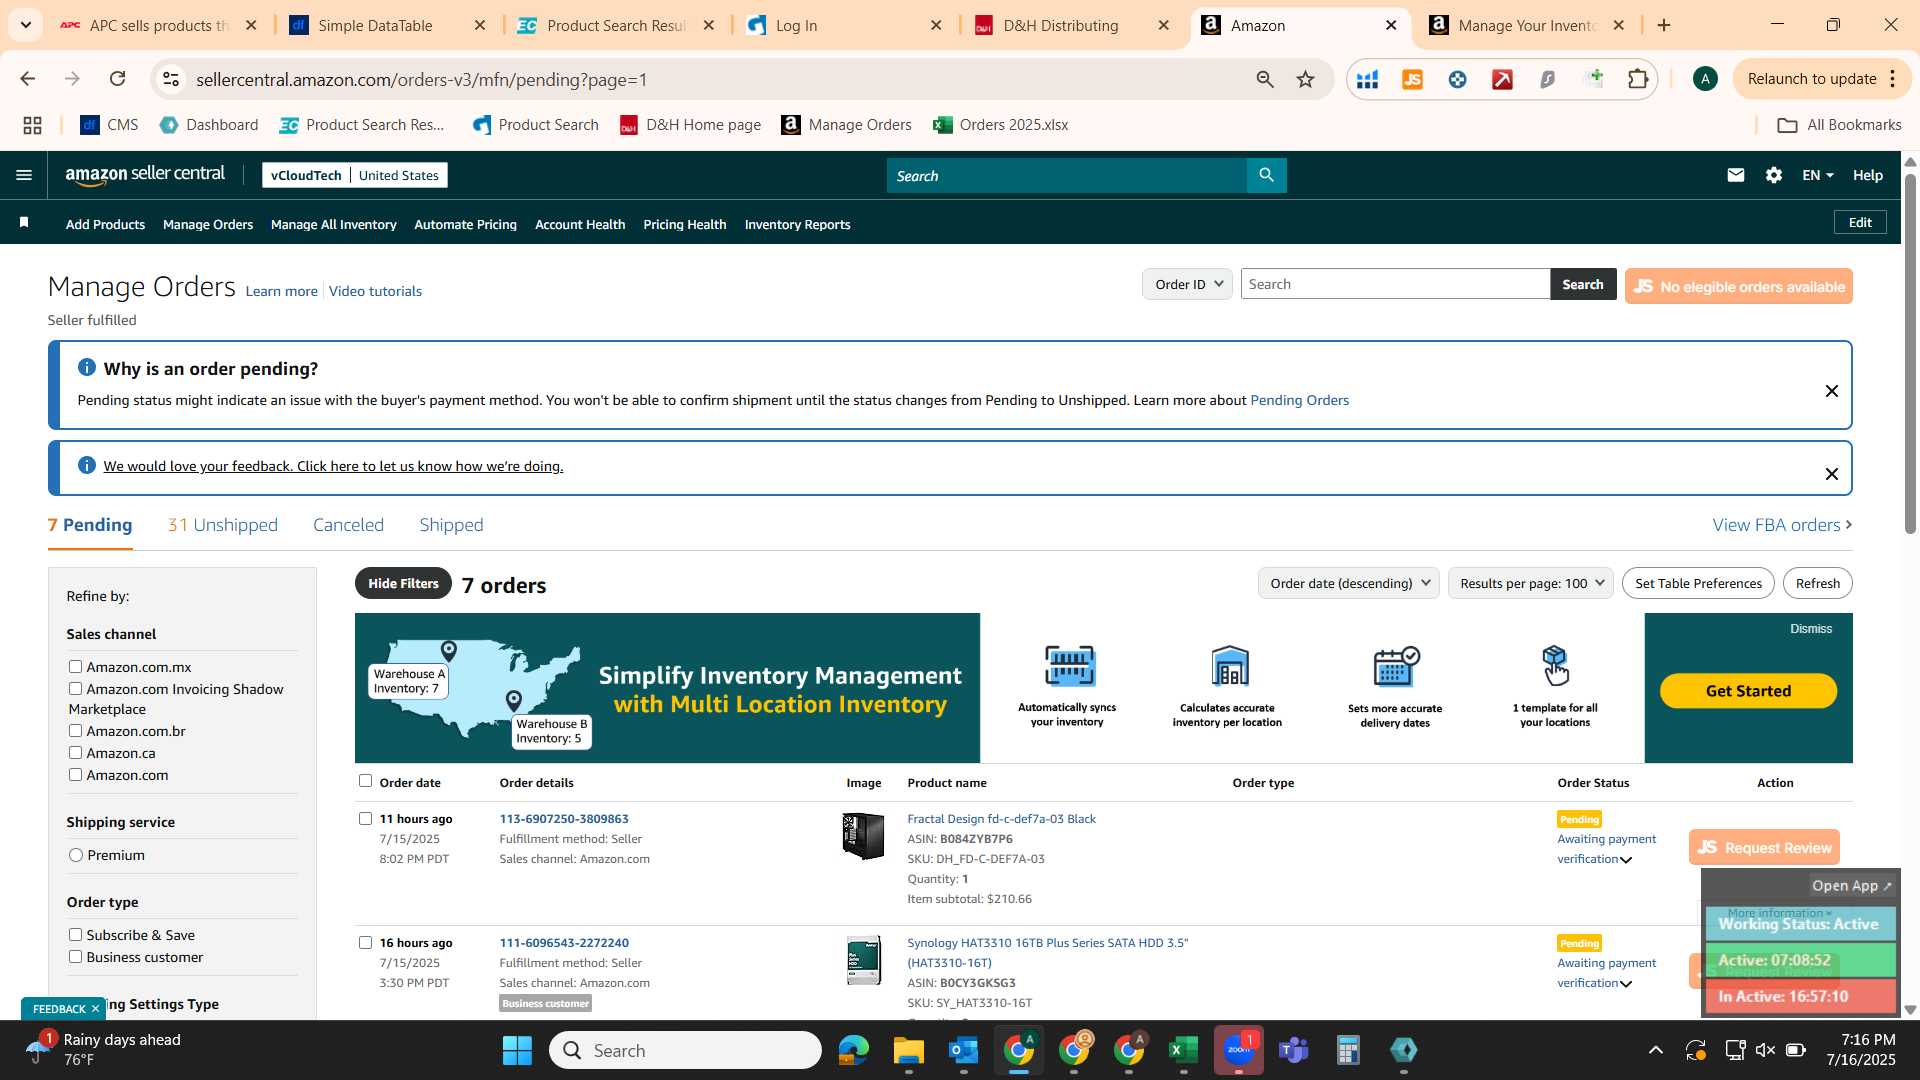This screenshot has width=1920, height=1080.
Task: Open the EN language dropdown
Action: (1817, 175)
